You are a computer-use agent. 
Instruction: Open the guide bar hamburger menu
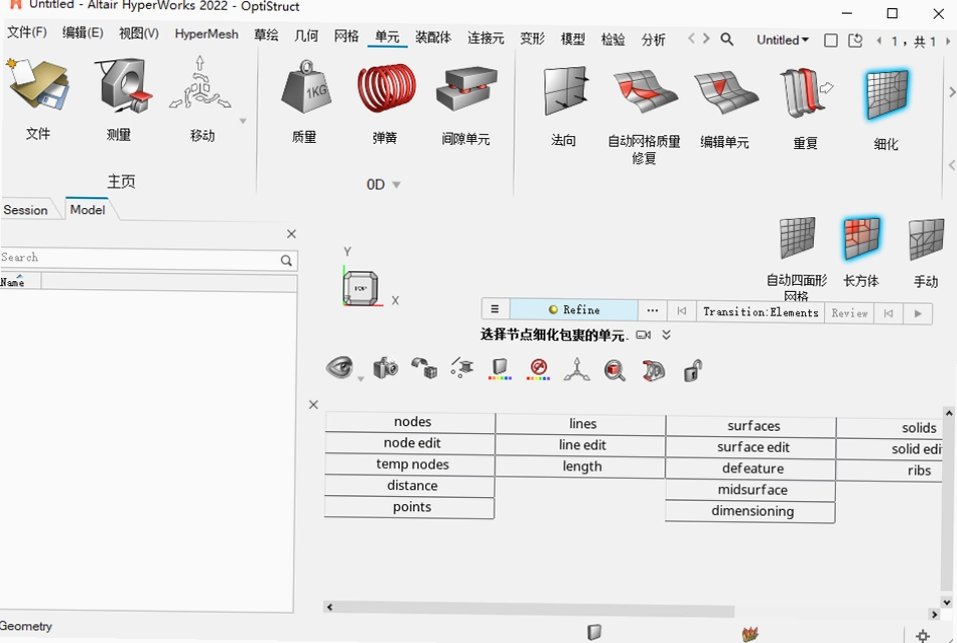(495, 309)
